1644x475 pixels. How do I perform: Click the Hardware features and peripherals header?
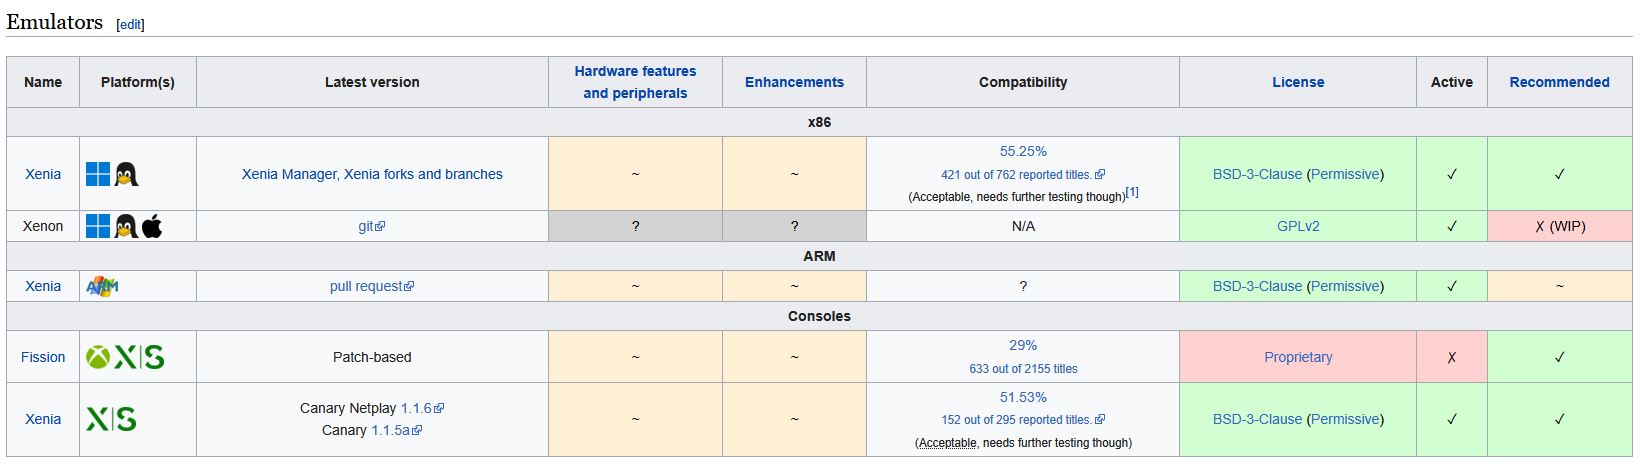coord(635,82)
